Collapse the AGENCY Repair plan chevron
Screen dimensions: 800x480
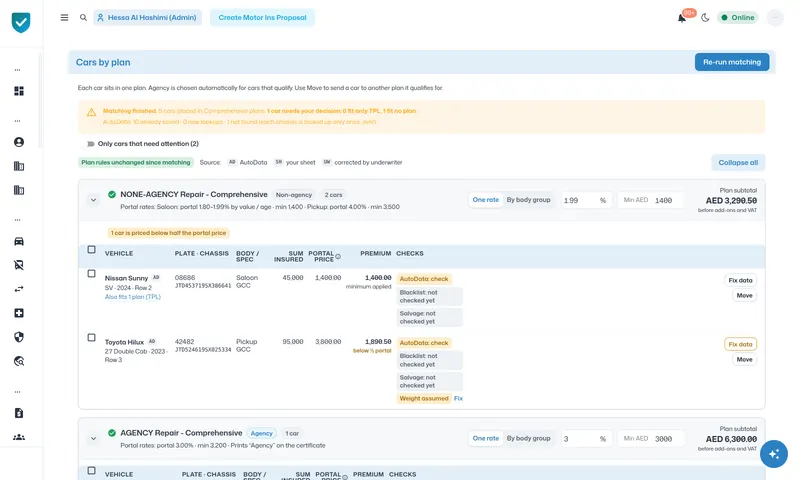tap(93, 438)
